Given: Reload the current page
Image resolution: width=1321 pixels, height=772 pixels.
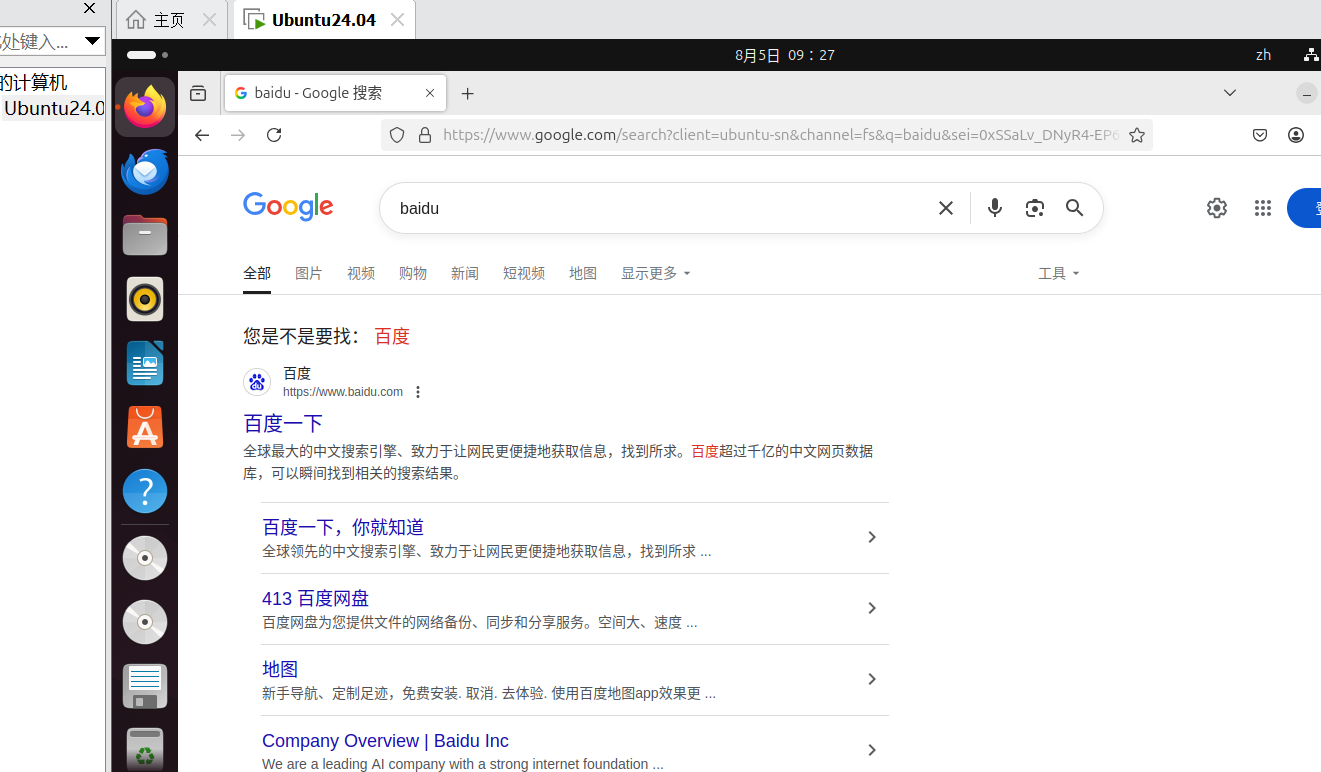Looking at the screenshot, I should (x=274, y=135).
